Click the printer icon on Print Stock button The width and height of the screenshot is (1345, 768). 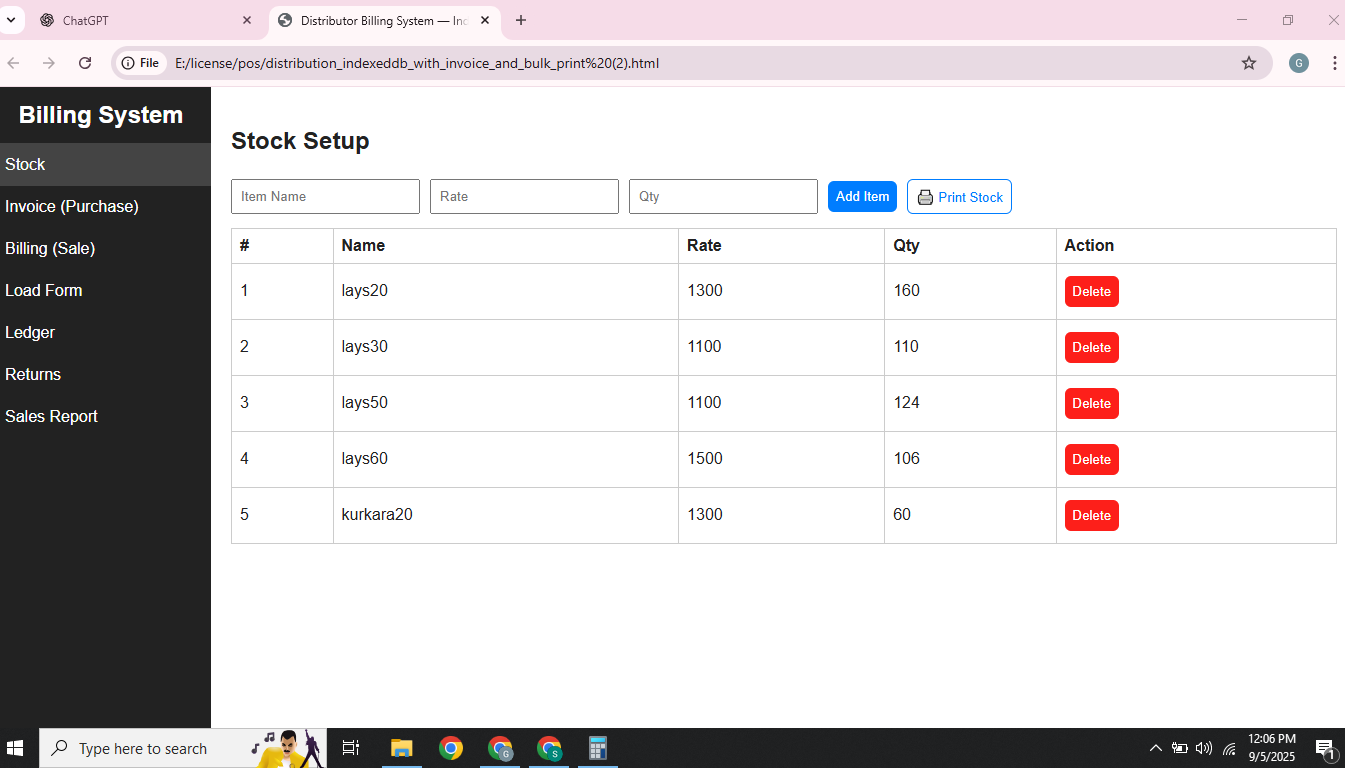[x=925, y=196]
